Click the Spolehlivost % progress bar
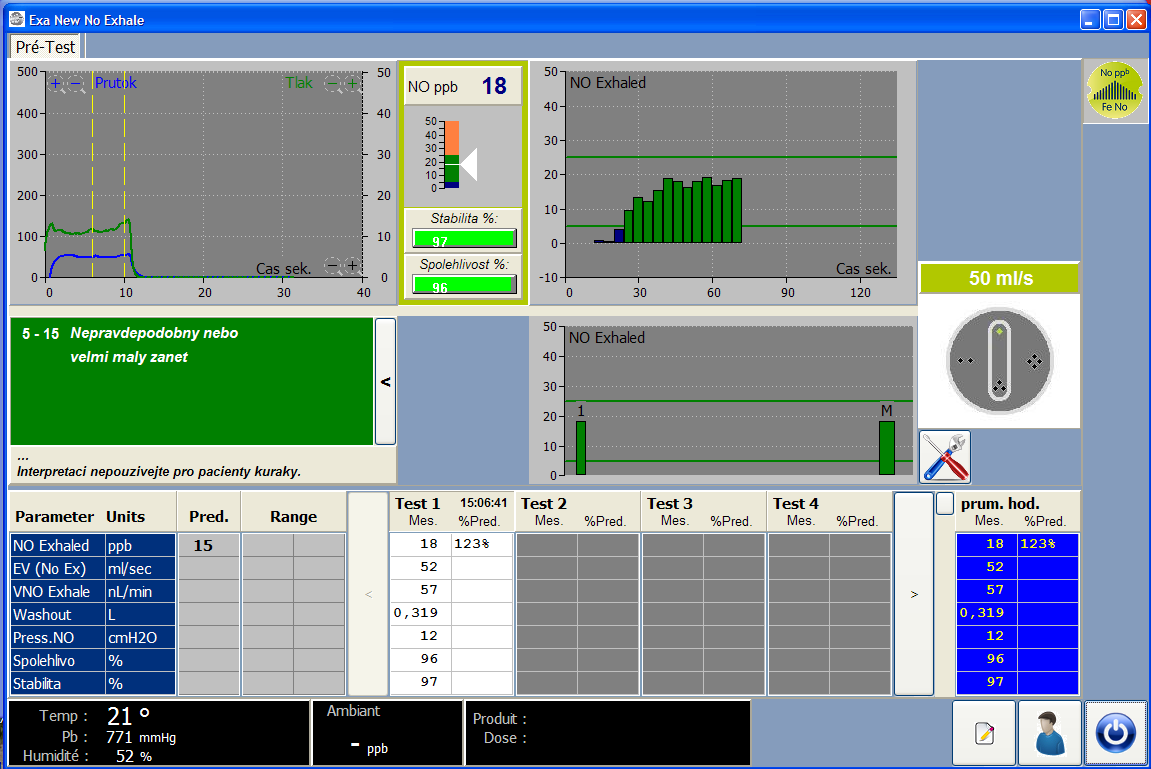 (x=464, y=285)
